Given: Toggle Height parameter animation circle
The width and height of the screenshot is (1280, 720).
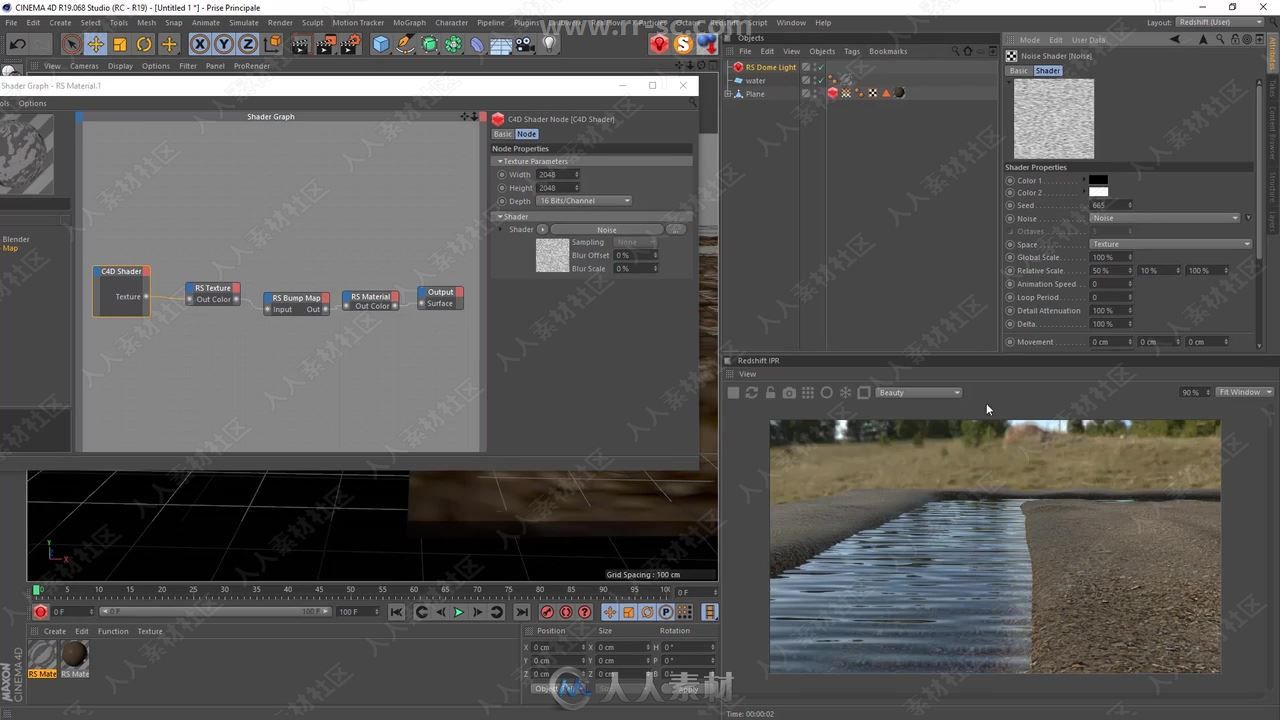Looking at the screenshot, I should [502, 188].
